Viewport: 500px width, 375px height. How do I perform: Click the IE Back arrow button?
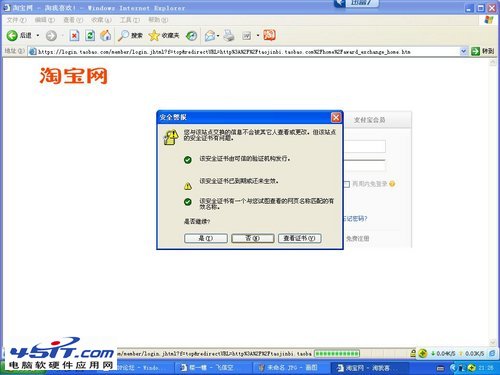pyautogui.click(x=12, y=35)
